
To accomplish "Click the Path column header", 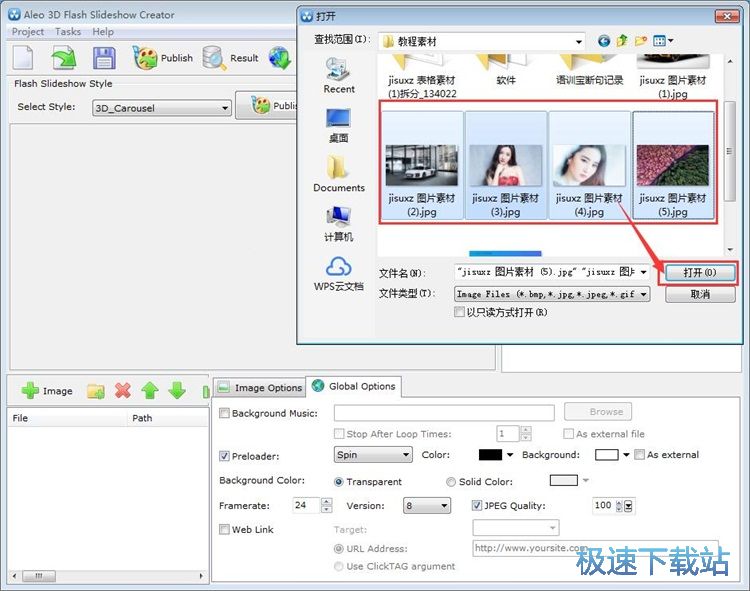I will pyautogui.click(x=167, y=418).
